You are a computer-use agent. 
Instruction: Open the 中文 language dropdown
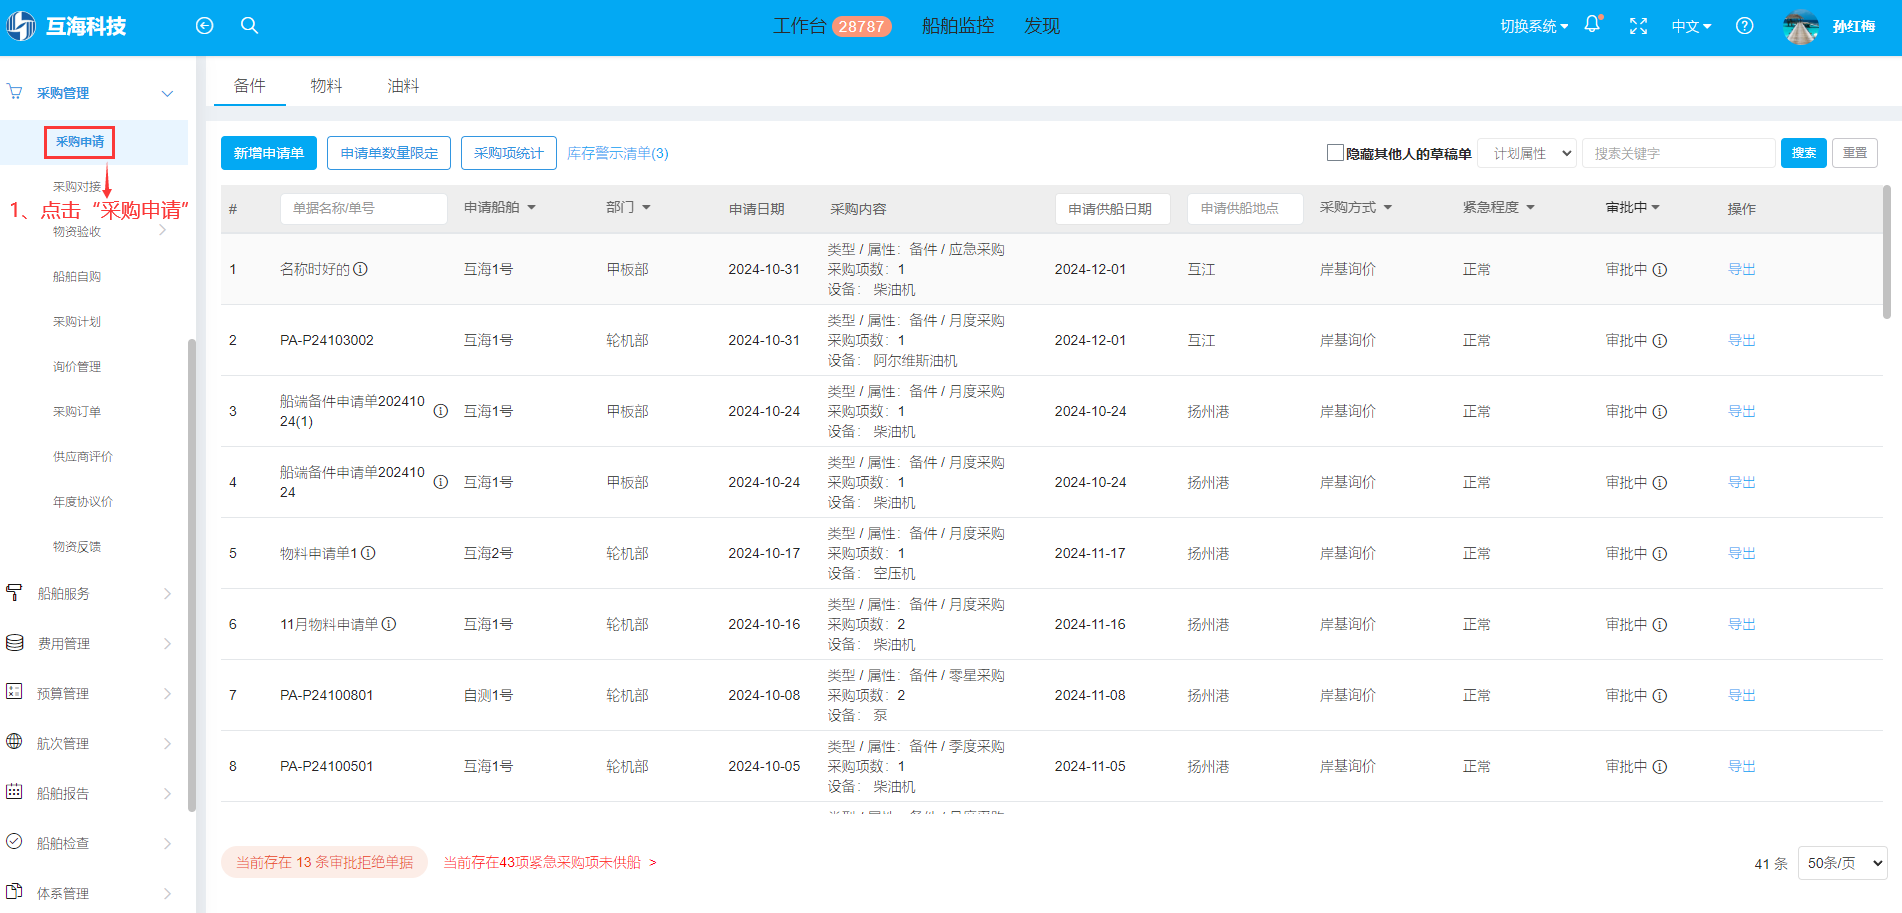tap(1691, 26)
